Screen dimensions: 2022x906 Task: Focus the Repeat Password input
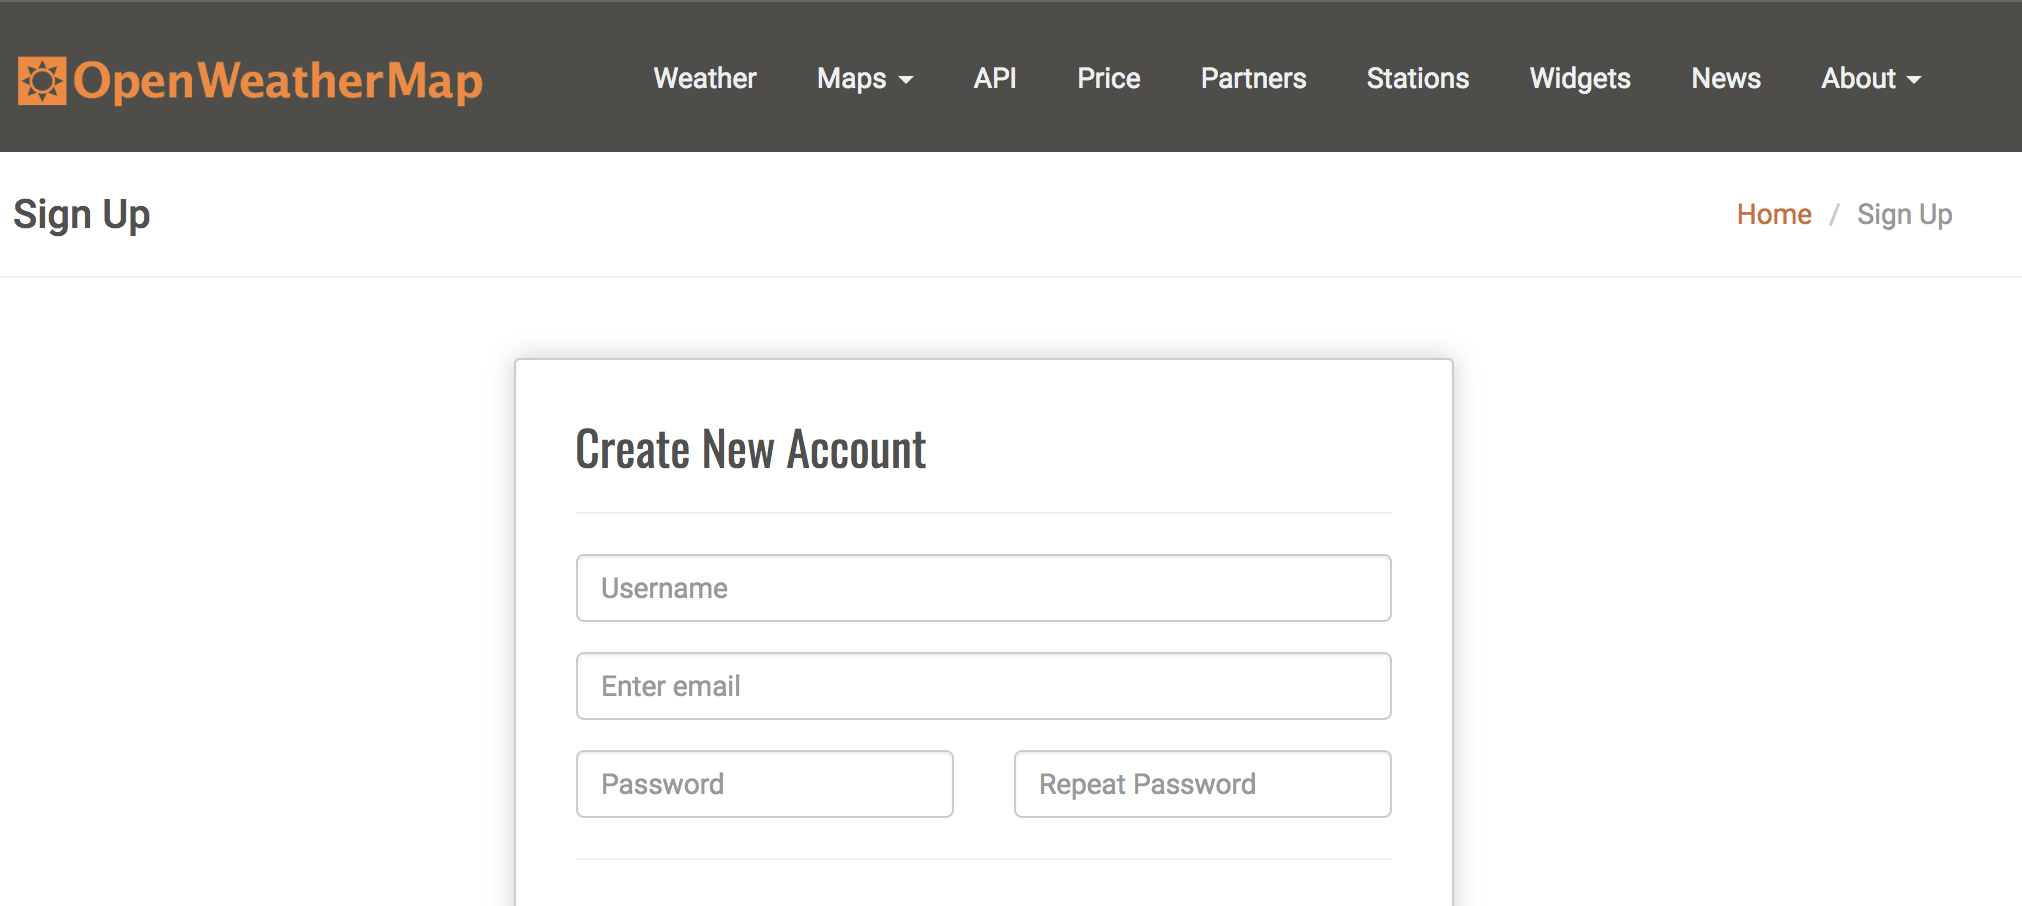tap(1201, 784)
